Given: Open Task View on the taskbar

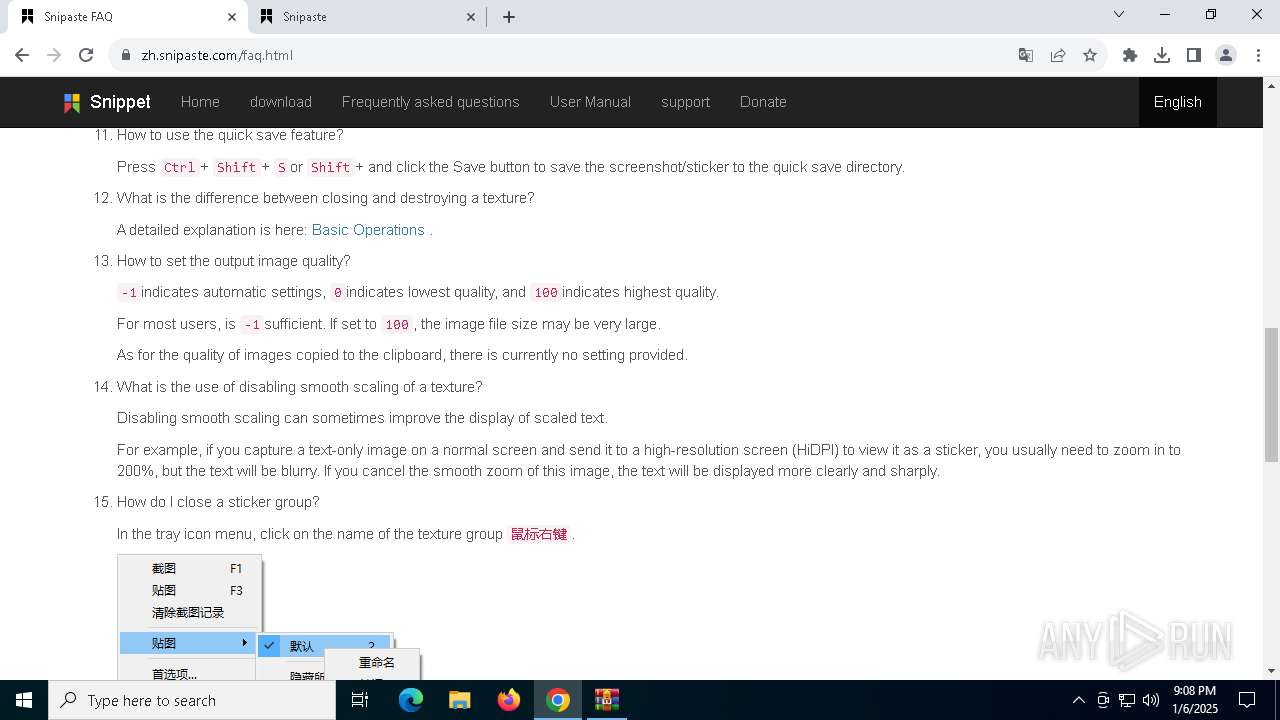Looking at the screenshot, I should pos(360,700).
